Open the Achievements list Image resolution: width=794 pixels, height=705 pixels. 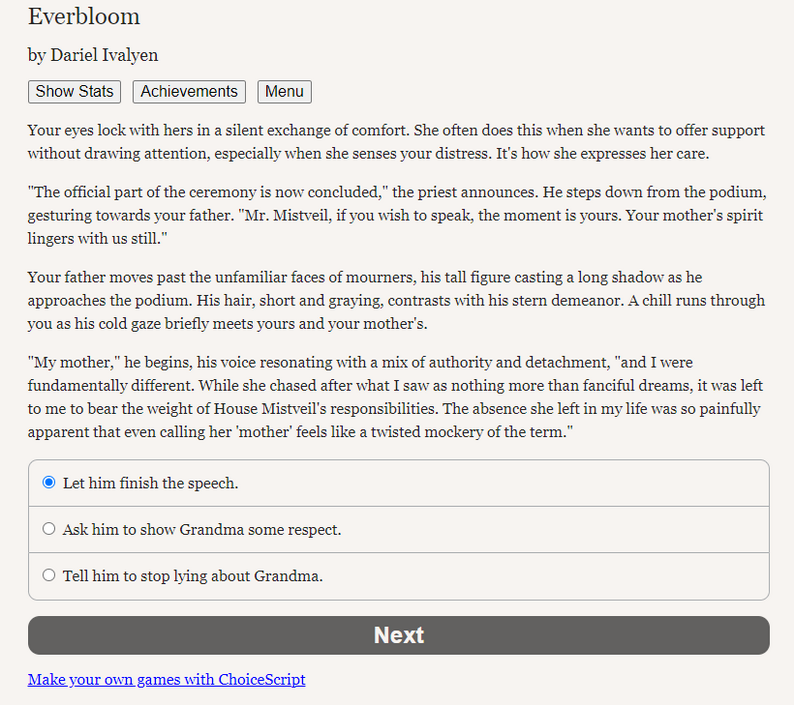189,92
